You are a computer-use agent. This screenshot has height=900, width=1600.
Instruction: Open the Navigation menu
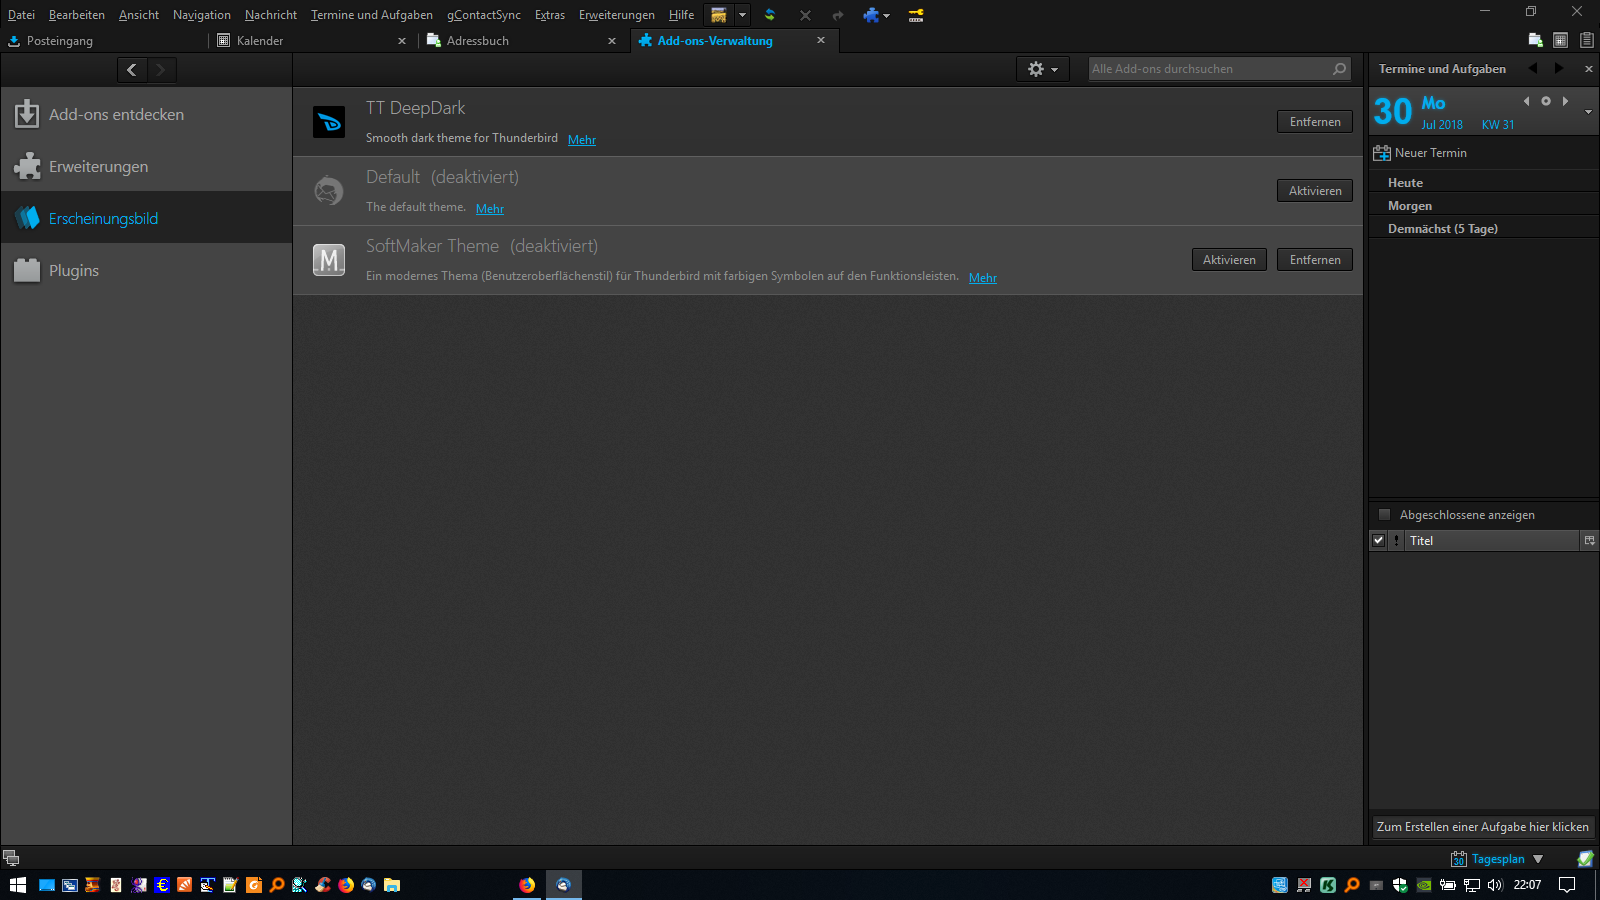click(x=202, y=15)
